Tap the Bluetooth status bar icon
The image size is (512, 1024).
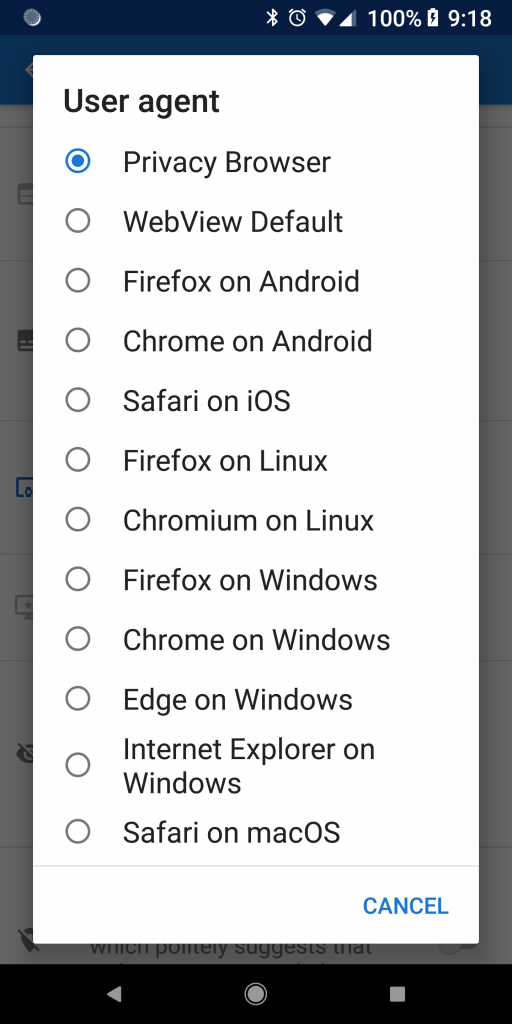click(272, 18)
